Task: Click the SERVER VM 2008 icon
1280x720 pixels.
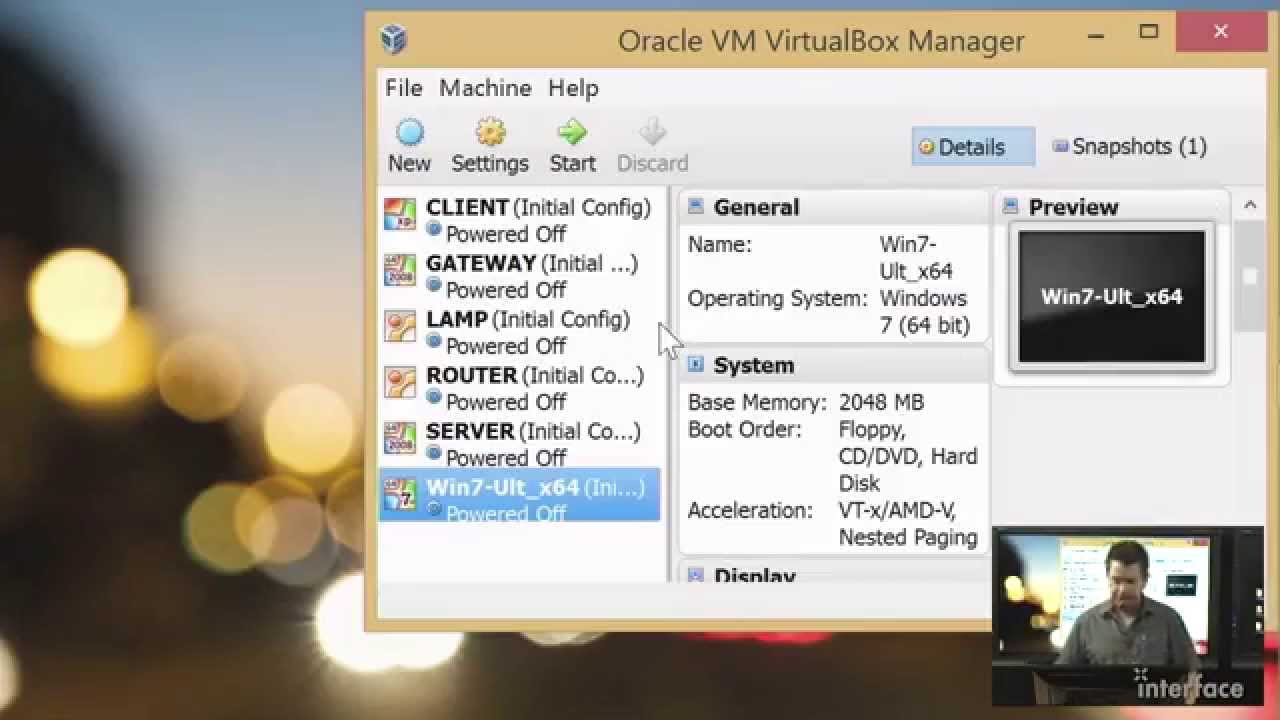Action: click(400, 440)
